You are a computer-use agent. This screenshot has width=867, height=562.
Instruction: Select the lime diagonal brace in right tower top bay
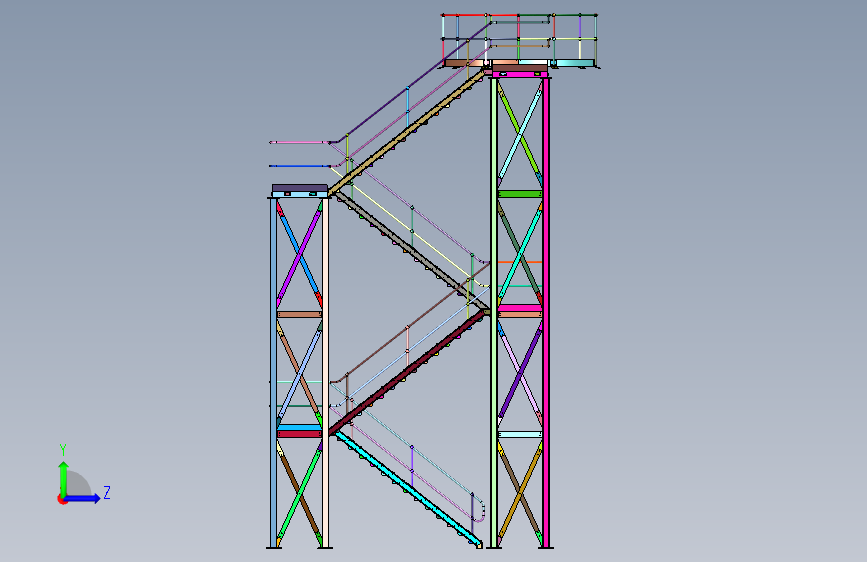[520, 133]
